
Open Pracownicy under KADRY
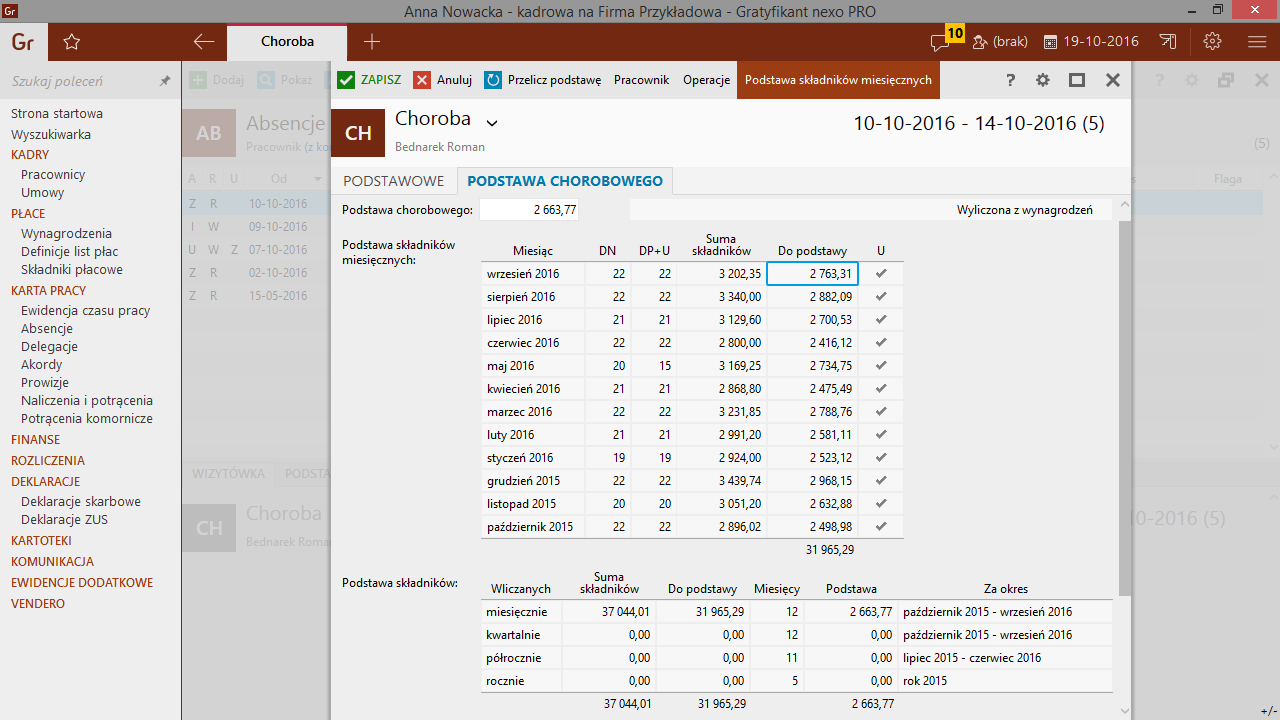tap(53, 174)
